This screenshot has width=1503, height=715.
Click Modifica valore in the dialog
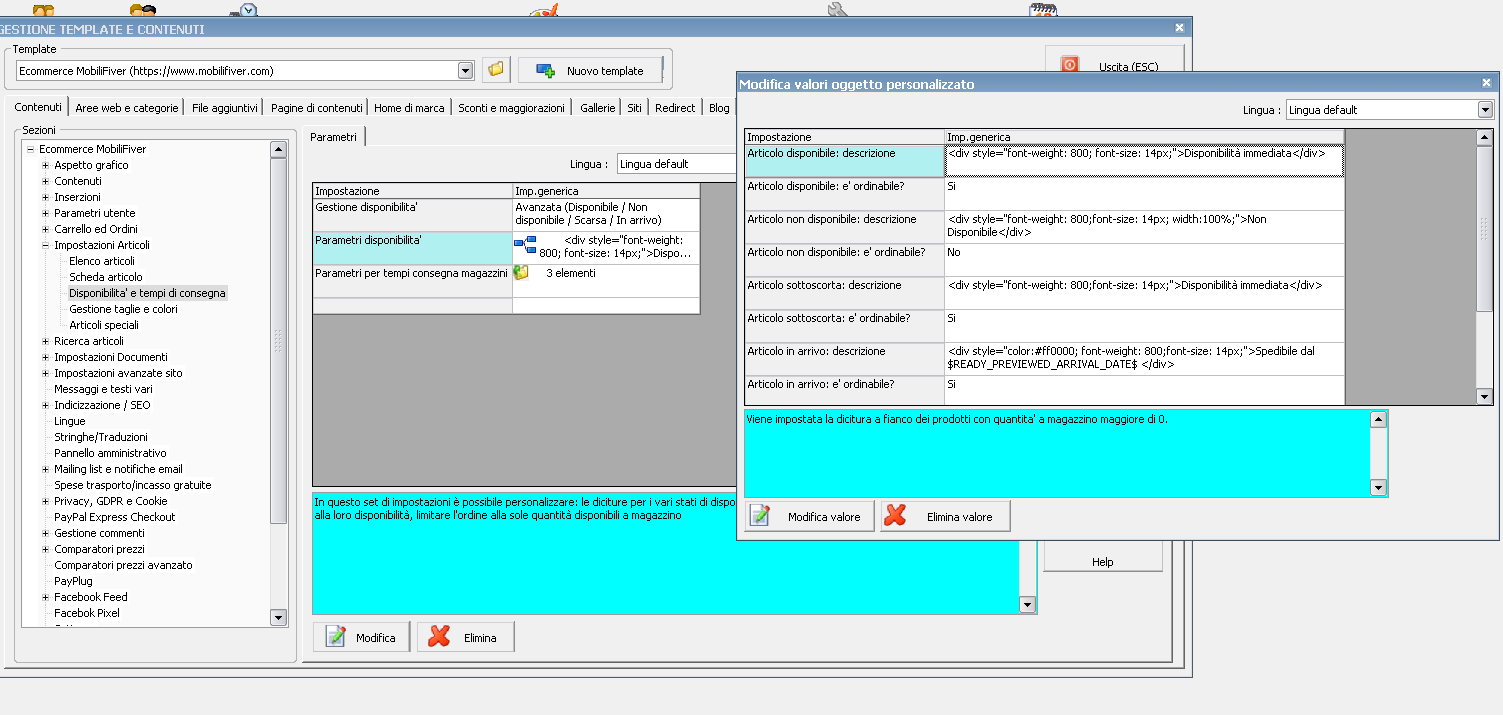(x=809, y=516)
